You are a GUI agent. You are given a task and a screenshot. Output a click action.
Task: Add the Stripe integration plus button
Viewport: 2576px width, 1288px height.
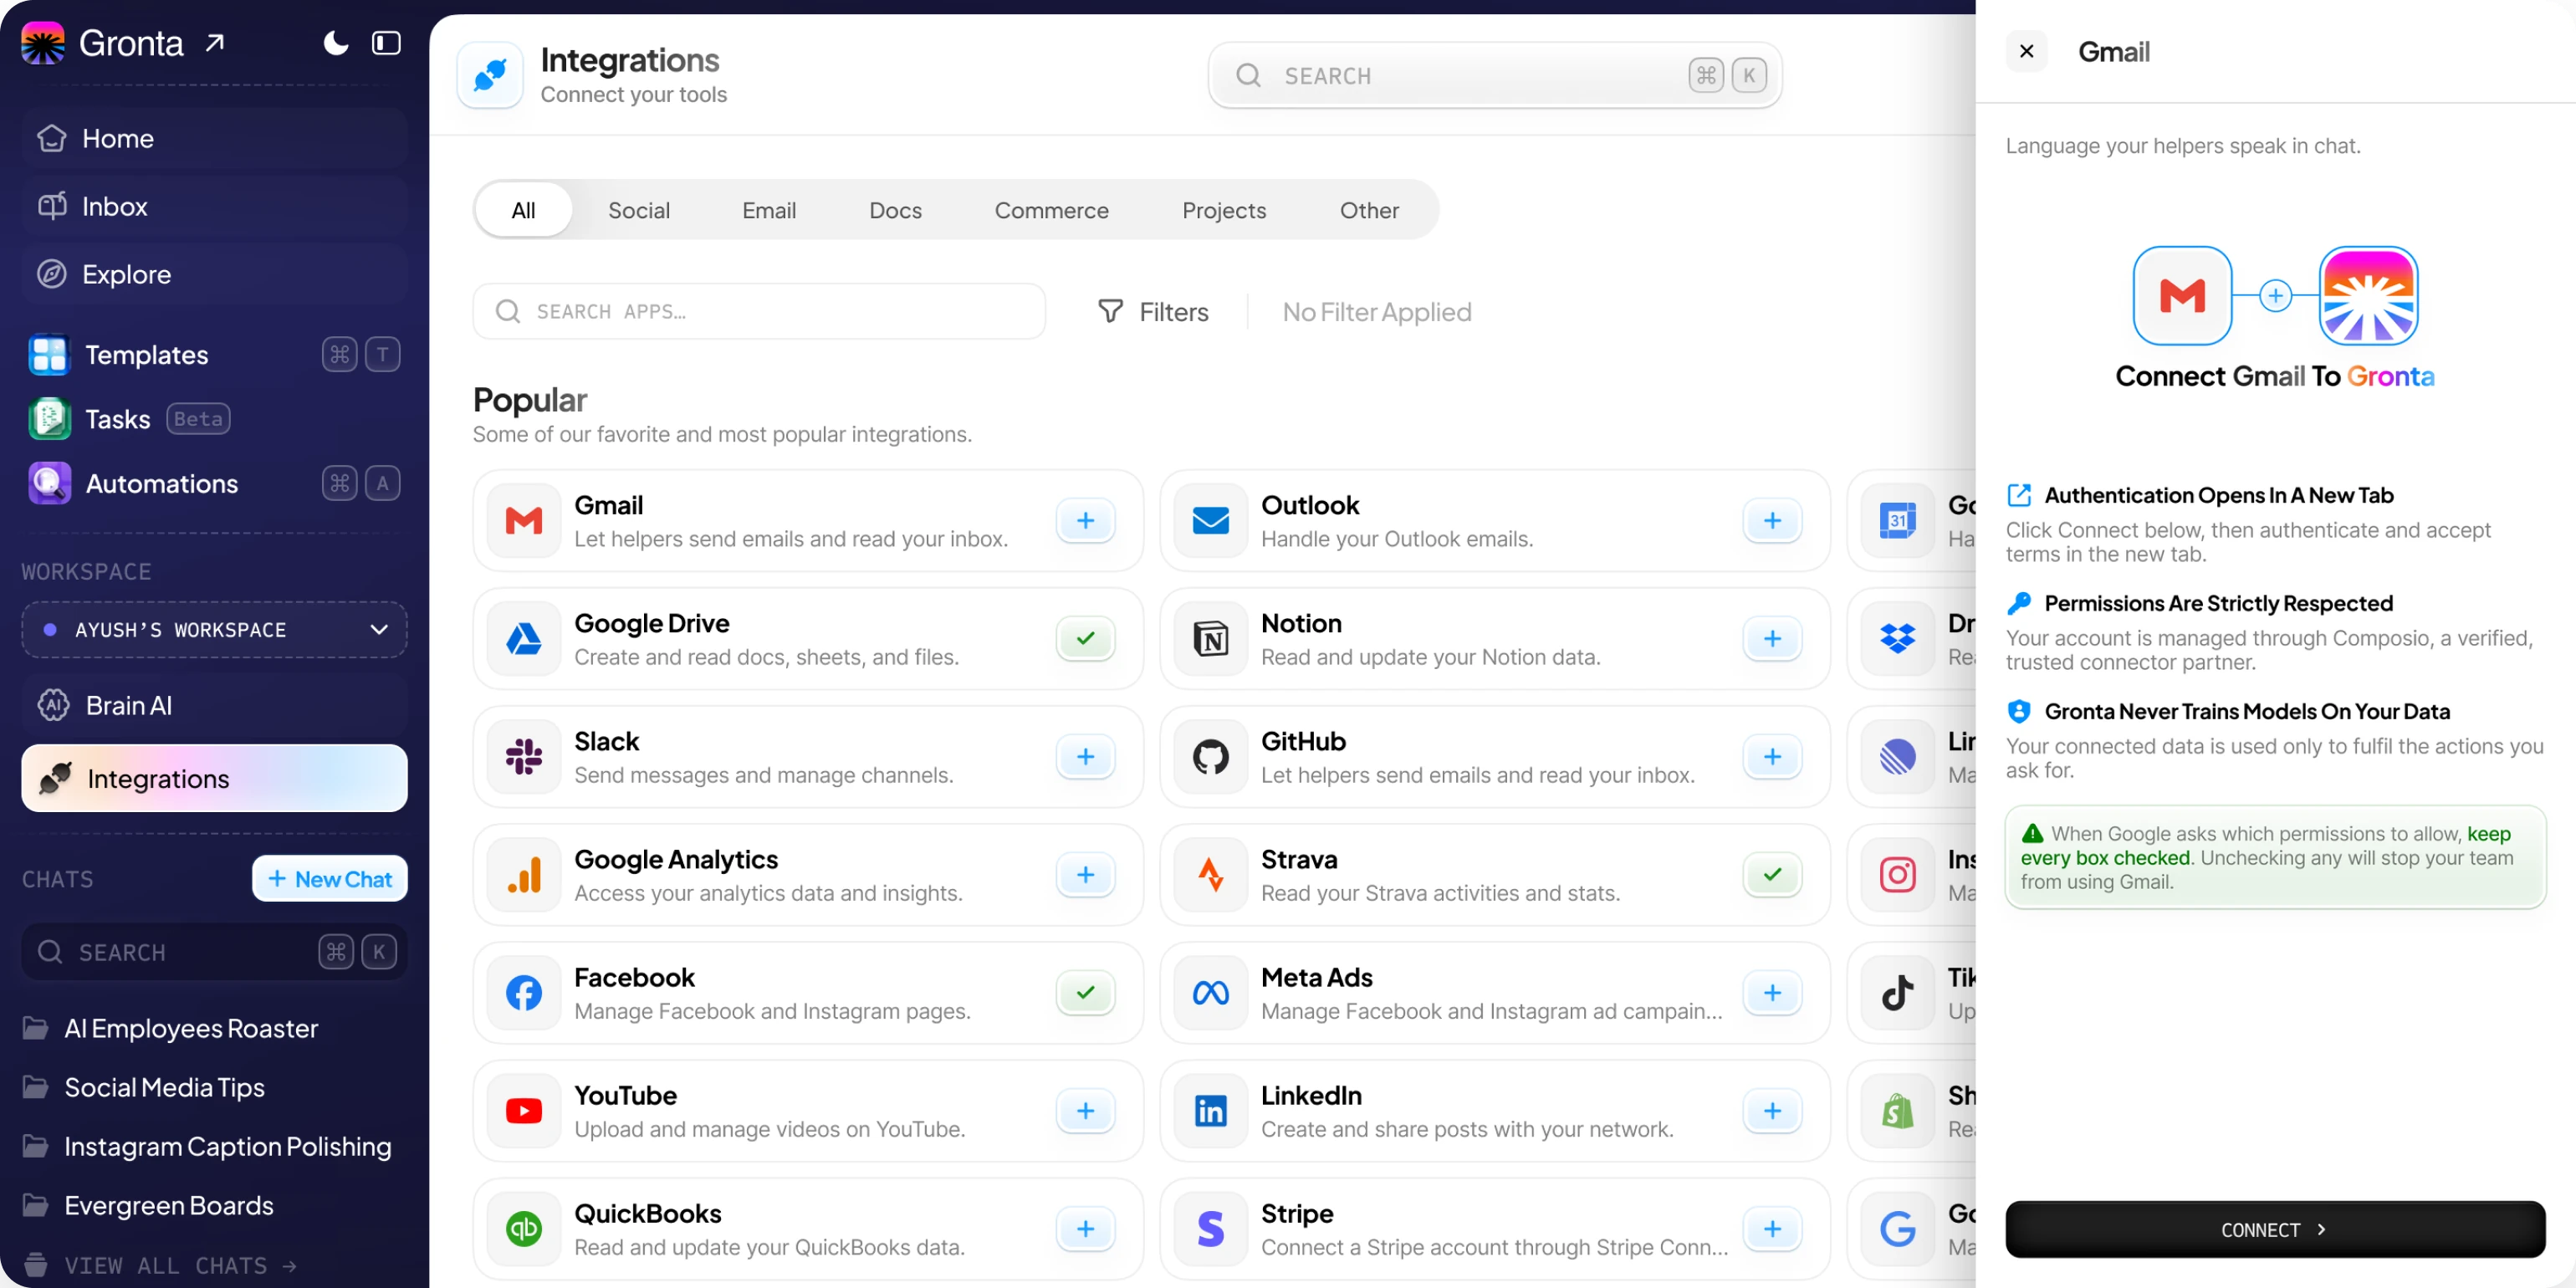(x=1772, y=1228)
